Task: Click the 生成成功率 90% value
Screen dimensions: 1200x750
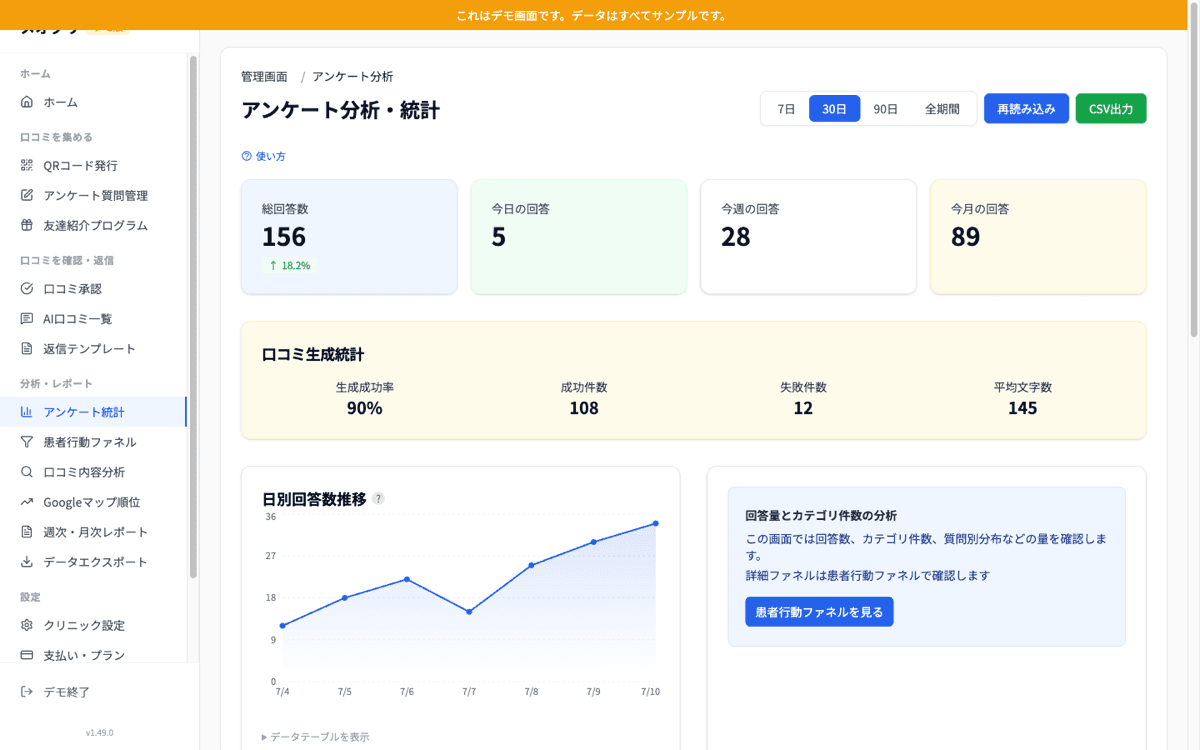Action: (x=364, y=408)
